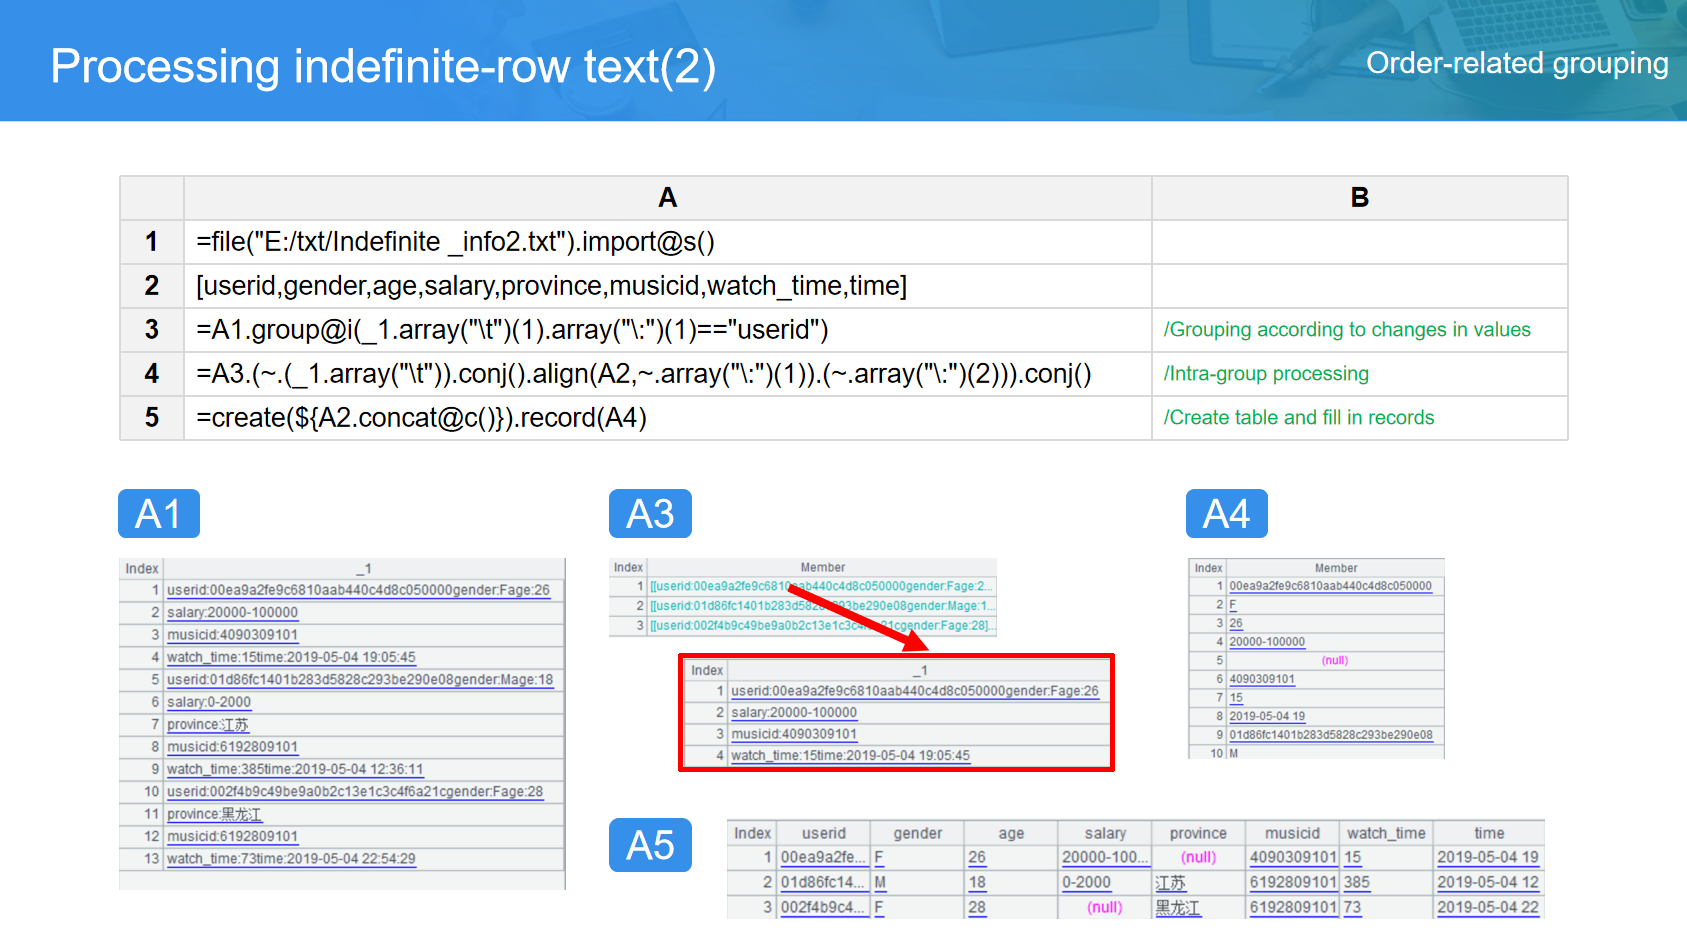Select row header 4 of the script grid

152,374
